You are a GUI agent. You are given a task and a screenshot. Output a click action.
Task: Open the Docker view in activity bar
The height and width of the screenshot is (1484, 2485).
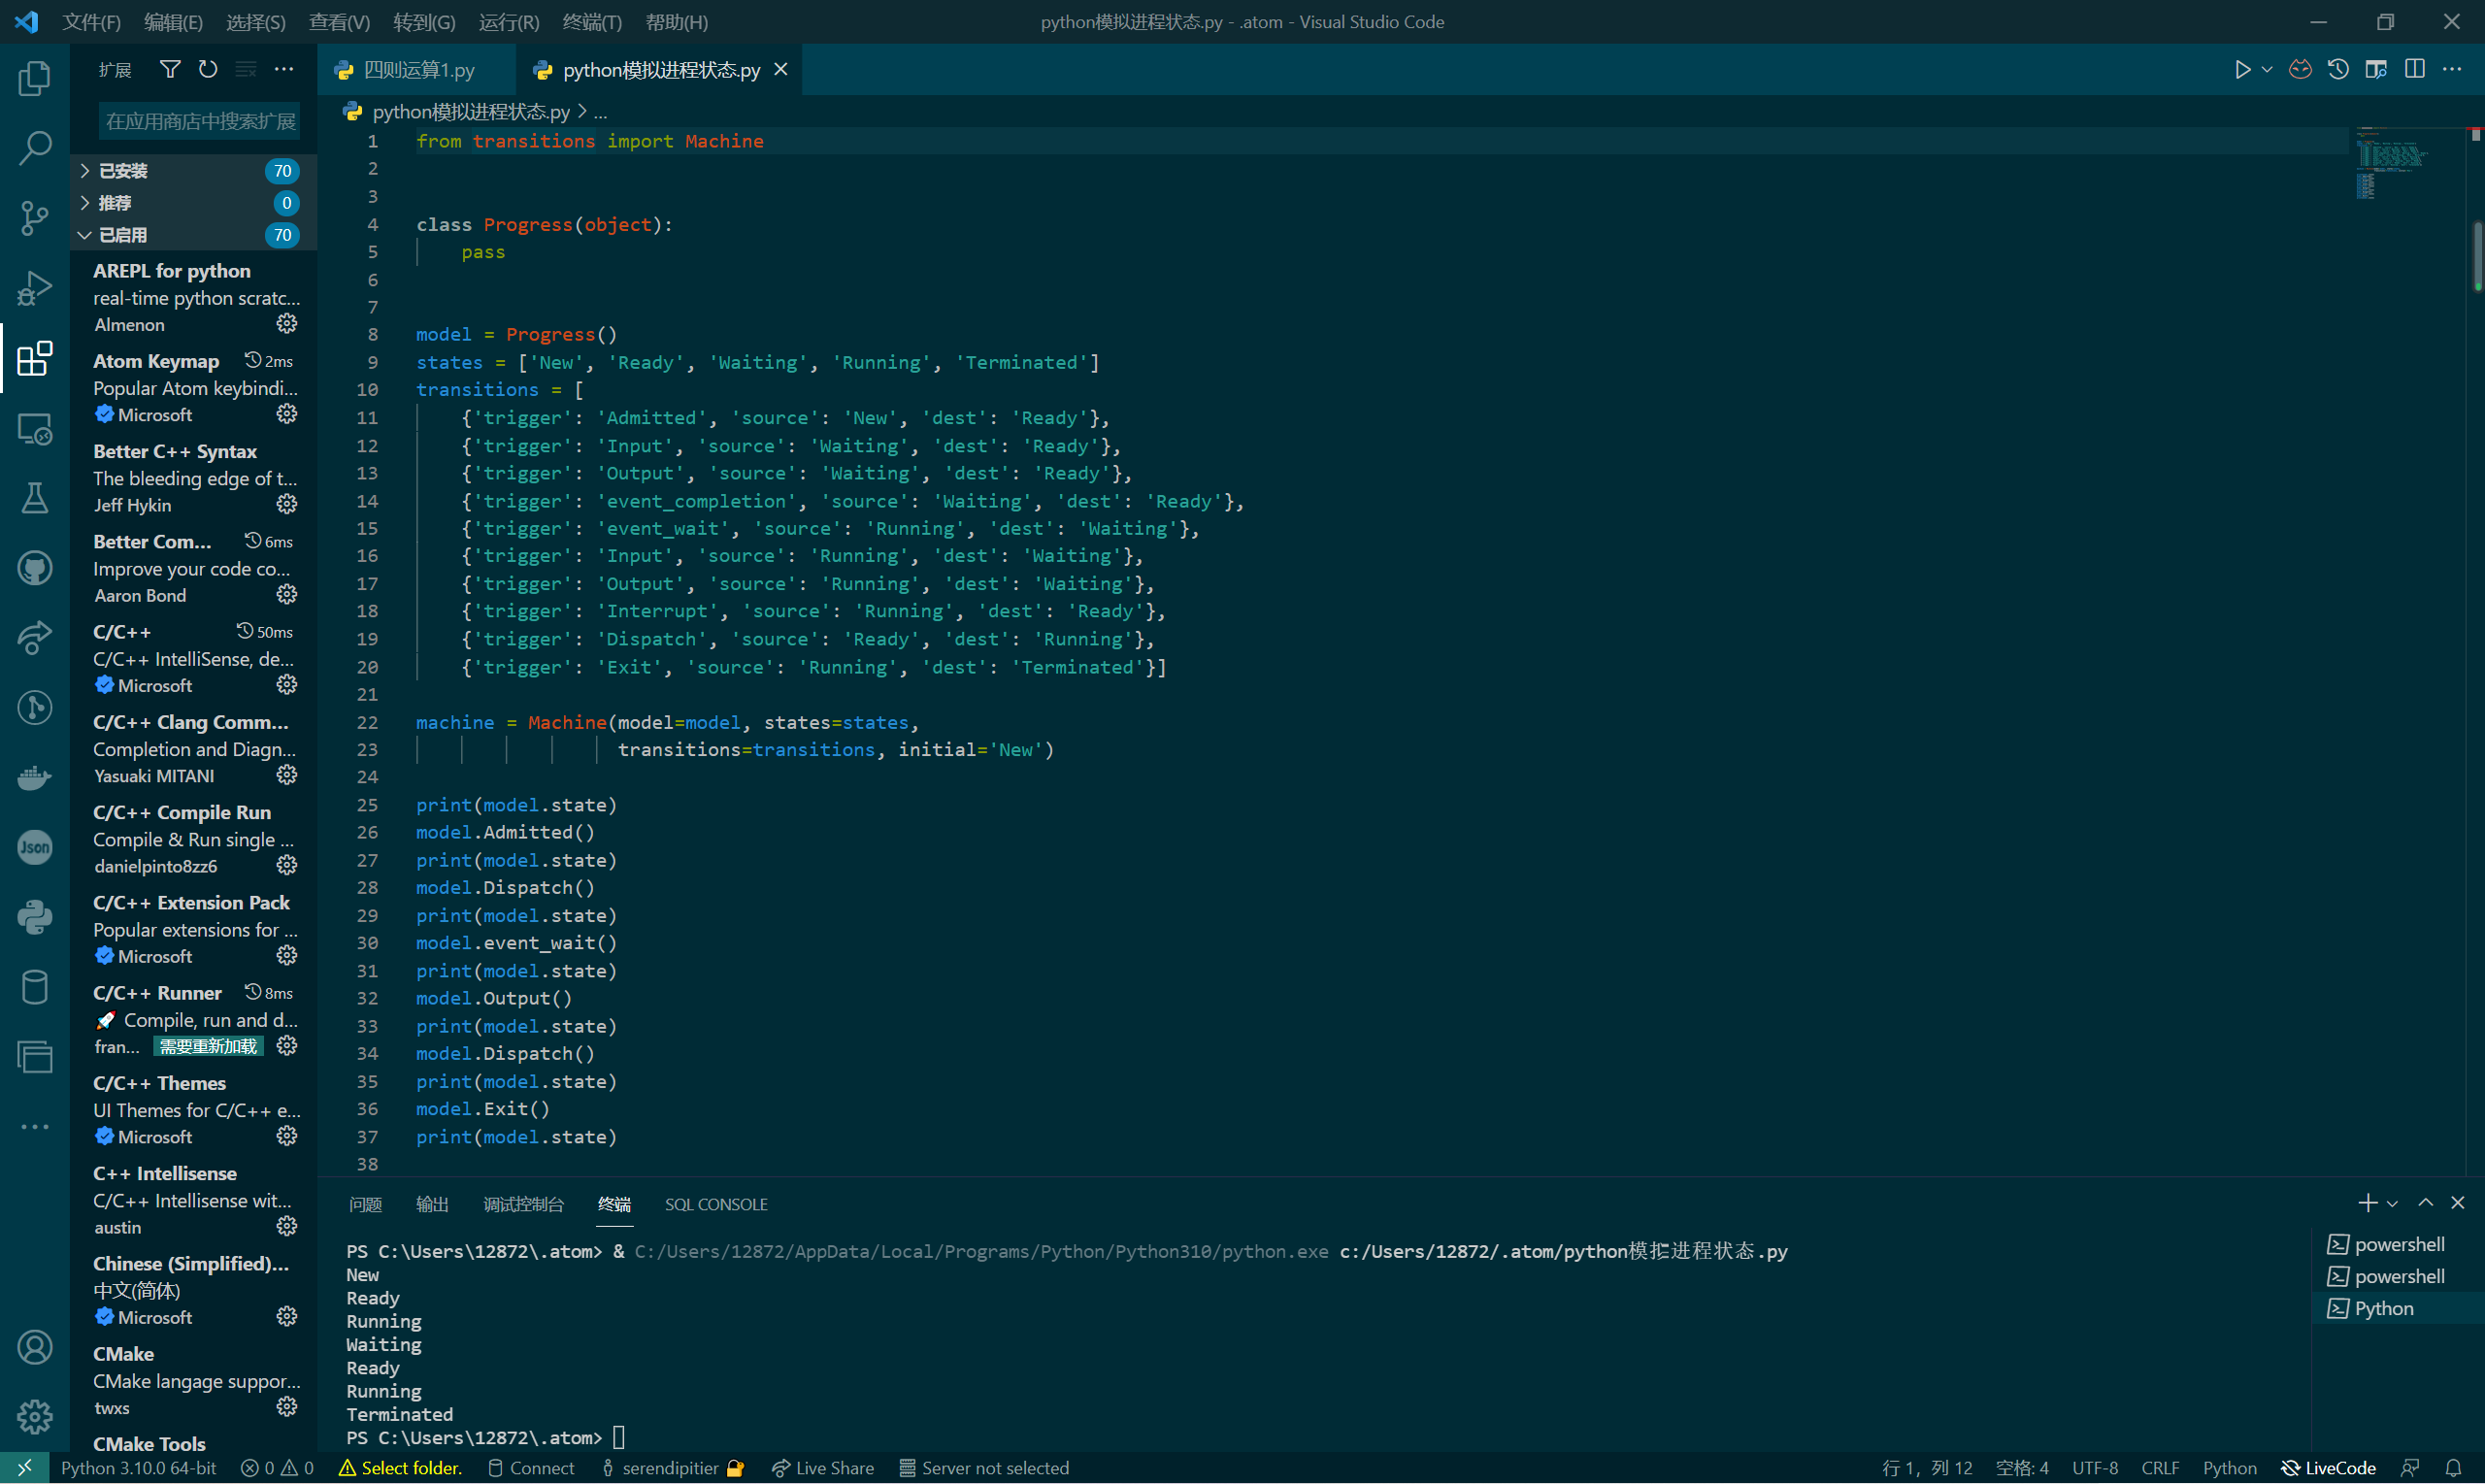(x=35, y=777)
